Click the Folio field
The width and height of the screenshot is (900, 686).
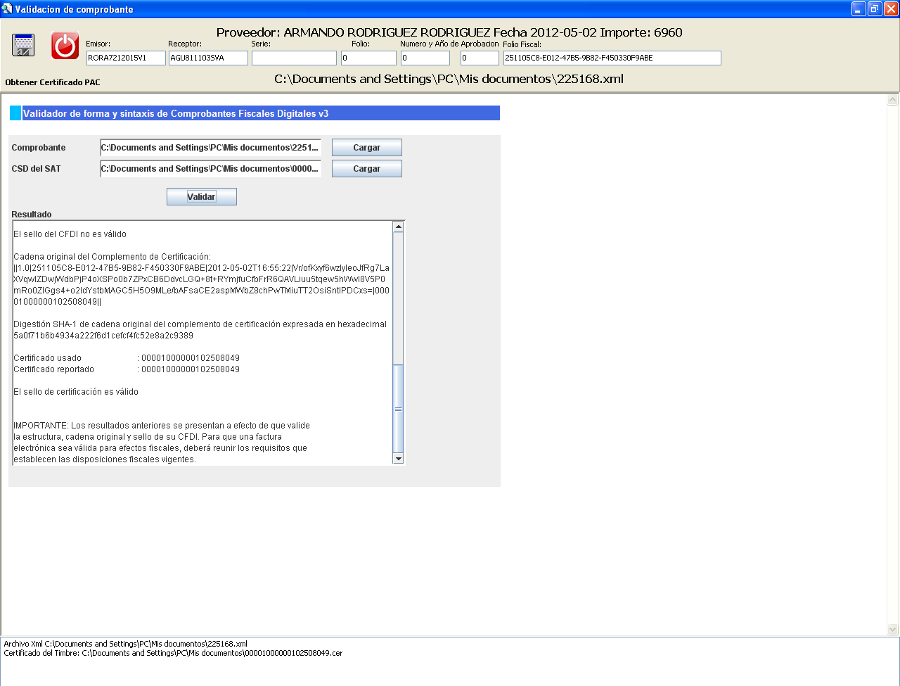click(x=367, y=58)
